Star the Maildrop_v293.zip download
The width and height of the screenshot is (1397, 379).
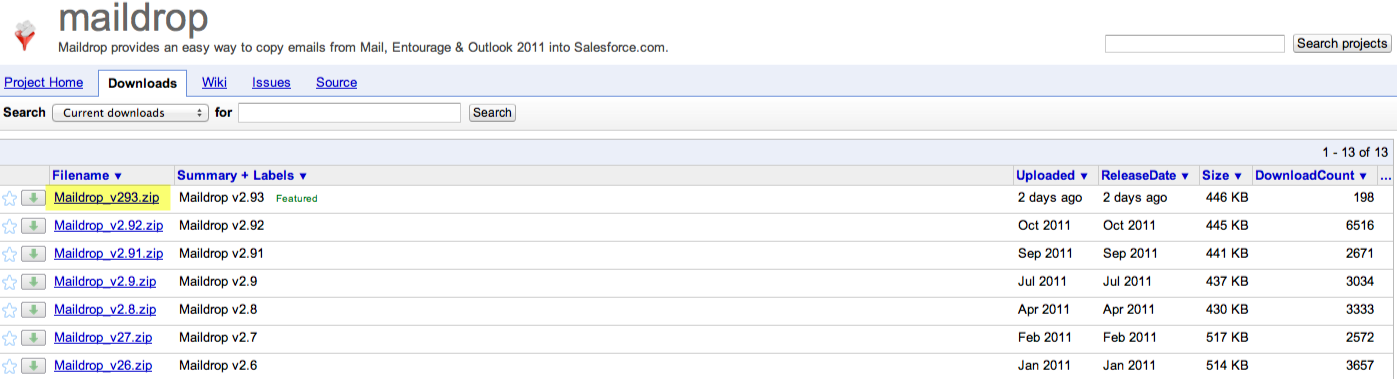point(10,198)
